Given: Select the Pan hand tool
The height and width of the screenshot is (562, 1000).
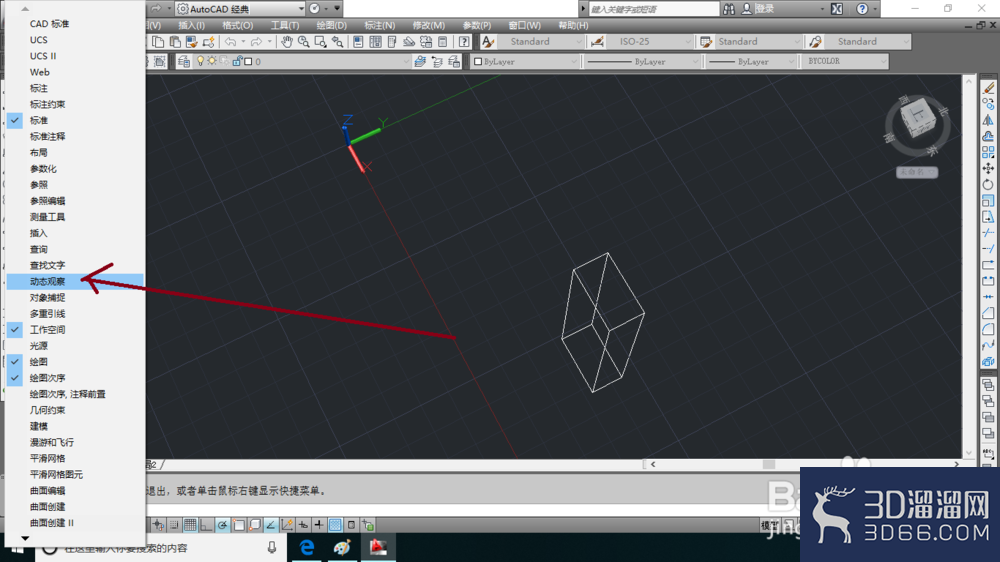Looking at the screenshot, I should tap(287, 42).
